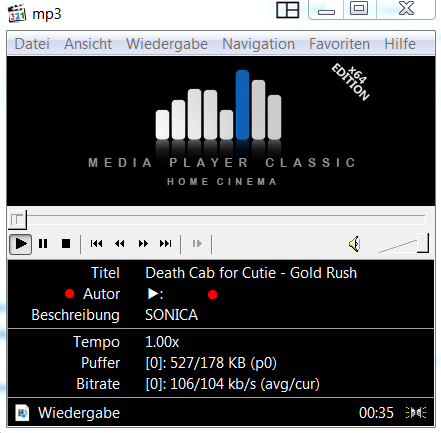Click the Media Player Classic logo area
441x433 pixels.
pos(221,131)
